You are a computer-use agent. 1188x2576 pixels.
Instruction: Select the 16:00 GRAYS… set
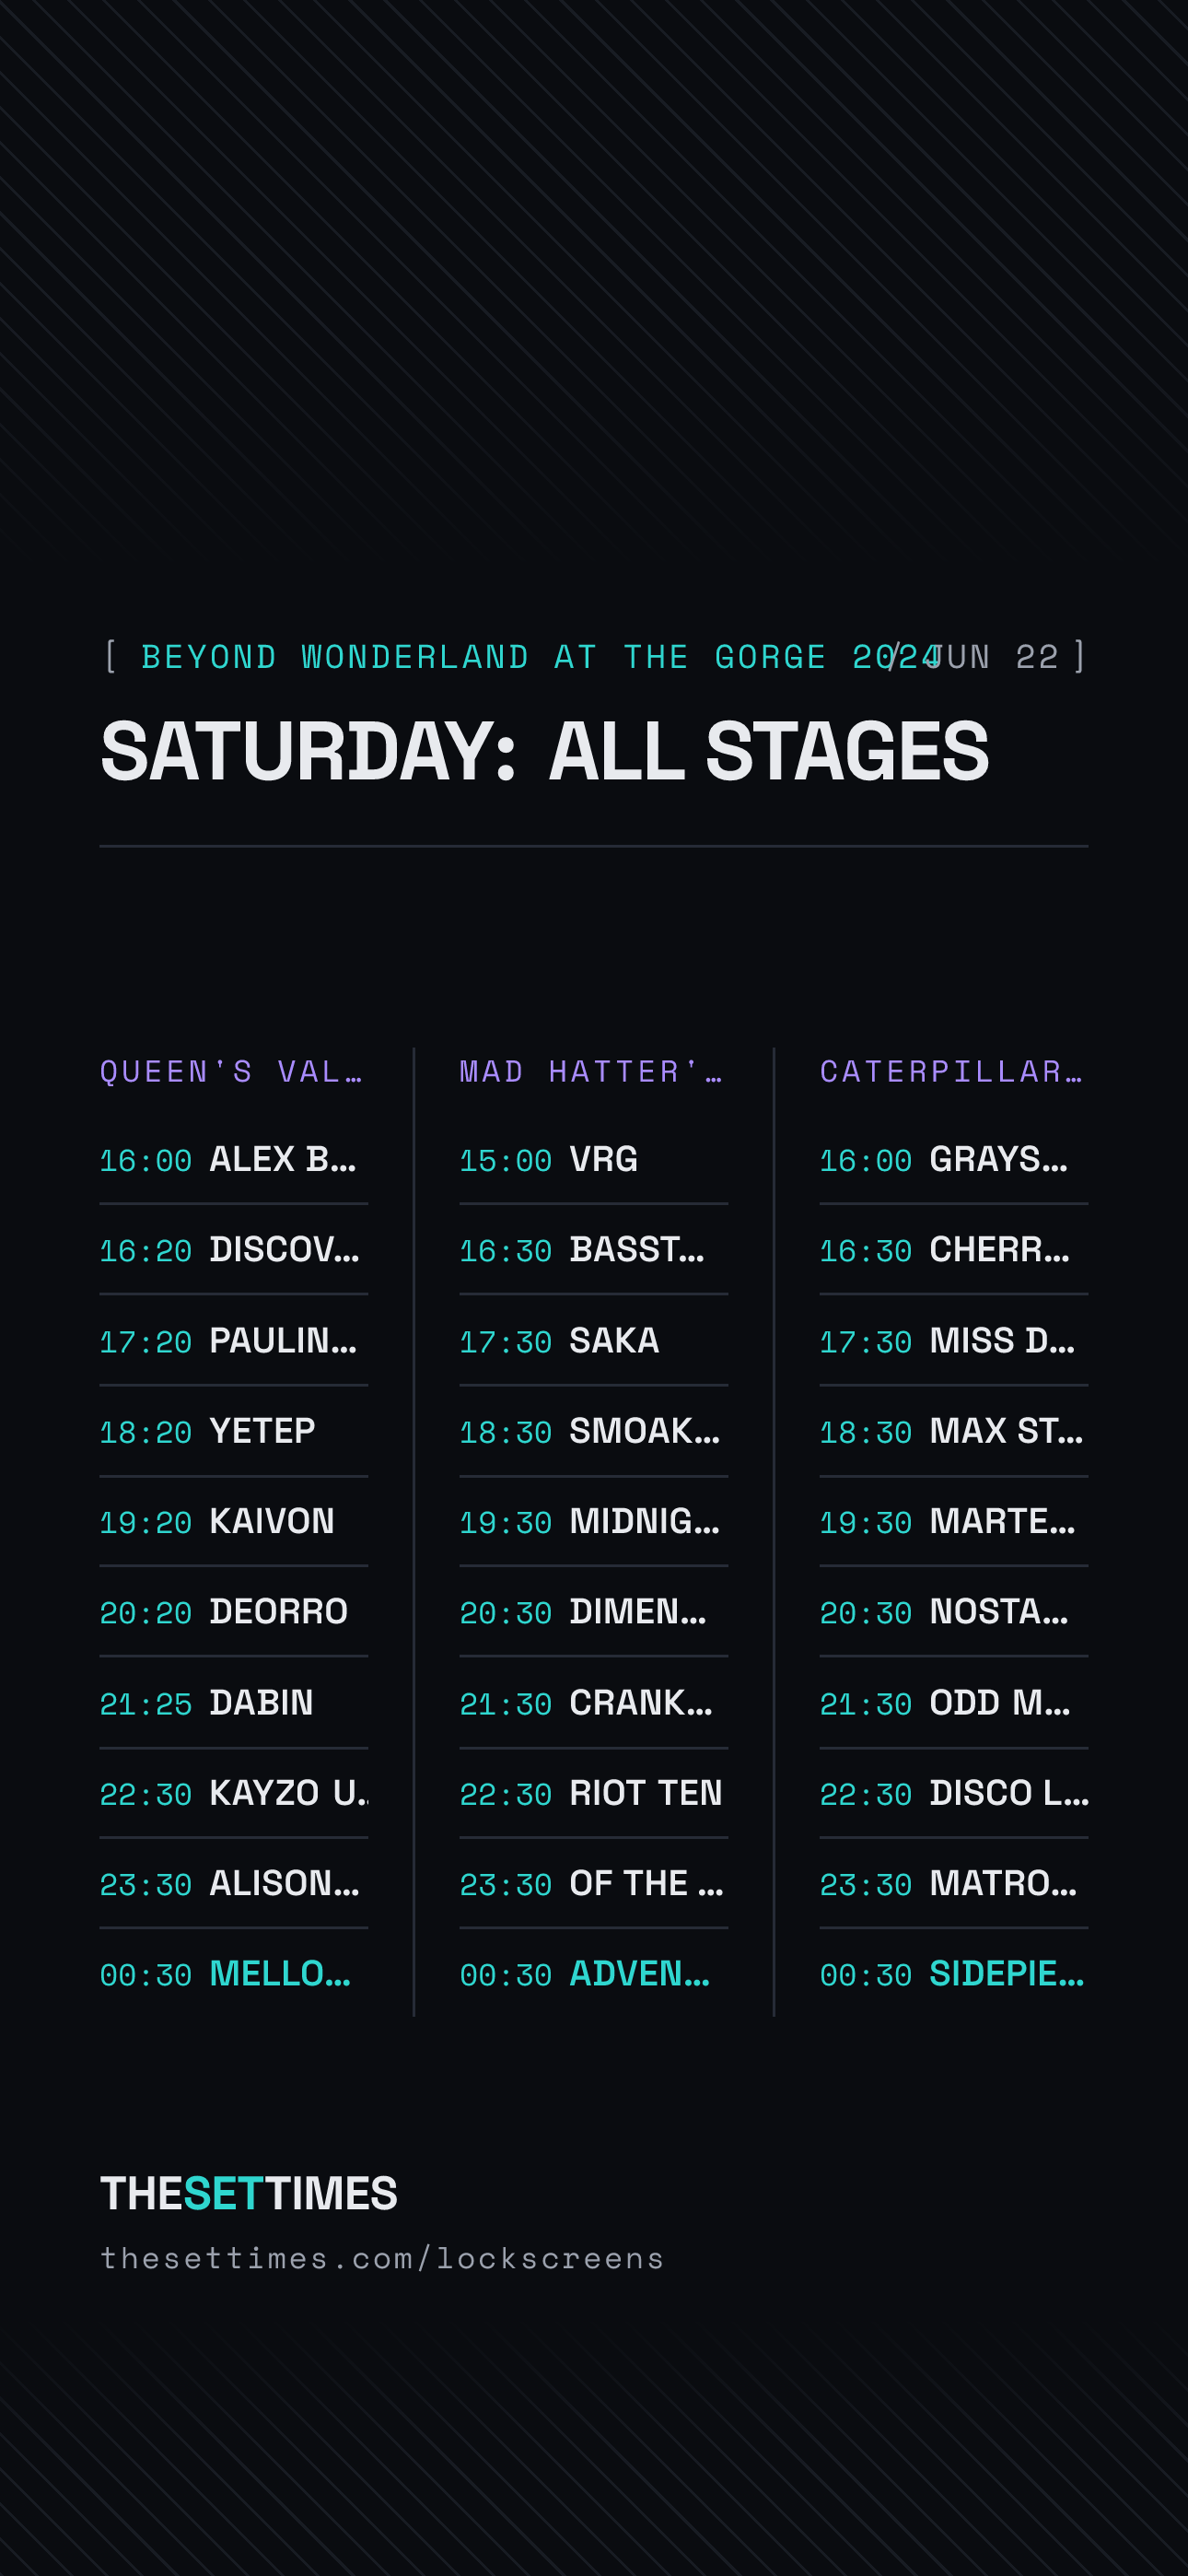point(953,1159)
